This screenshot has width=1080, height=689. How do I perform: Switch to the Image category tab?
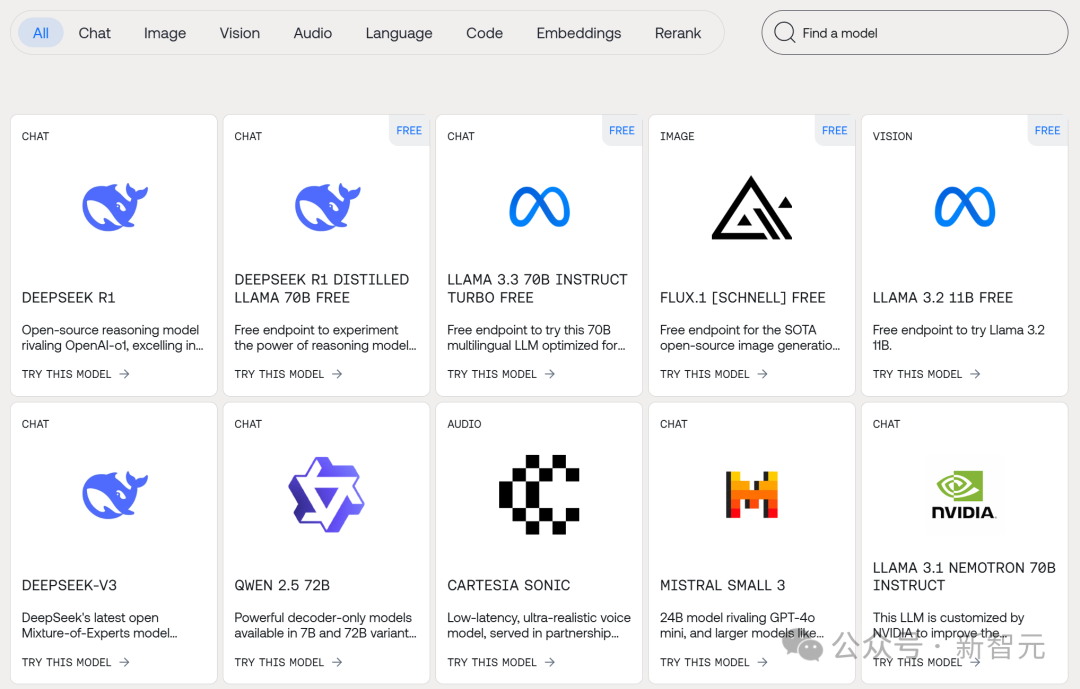coord(165,33)
